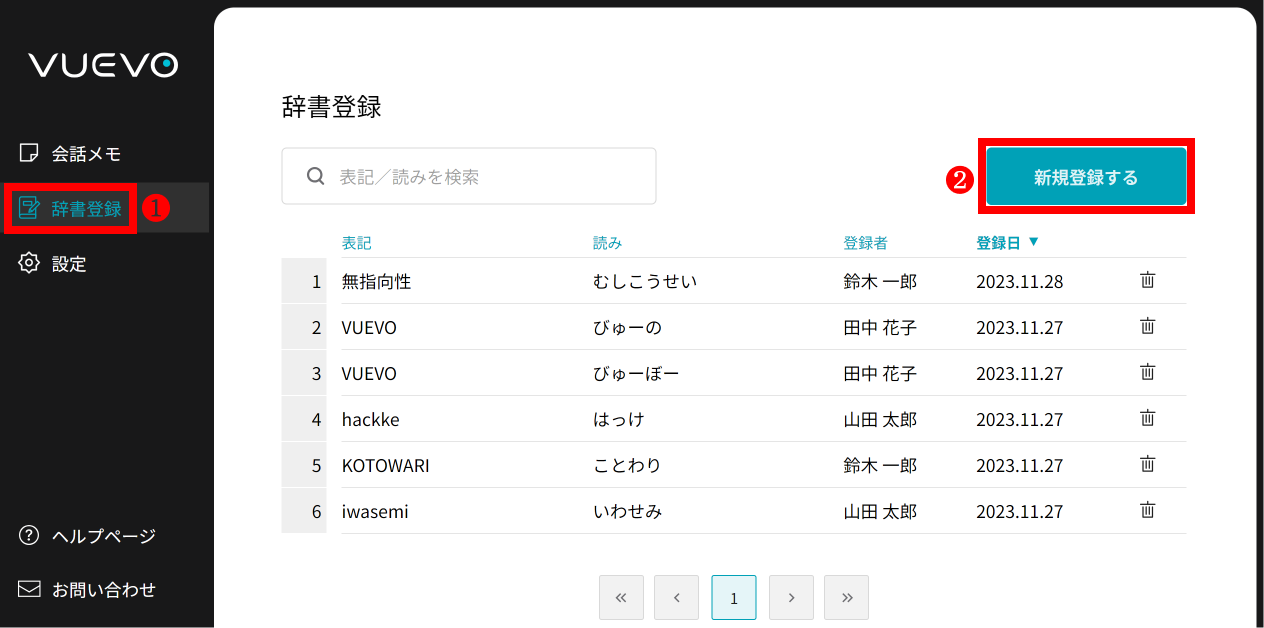Select page 1 in the pagination

(734, 597)
